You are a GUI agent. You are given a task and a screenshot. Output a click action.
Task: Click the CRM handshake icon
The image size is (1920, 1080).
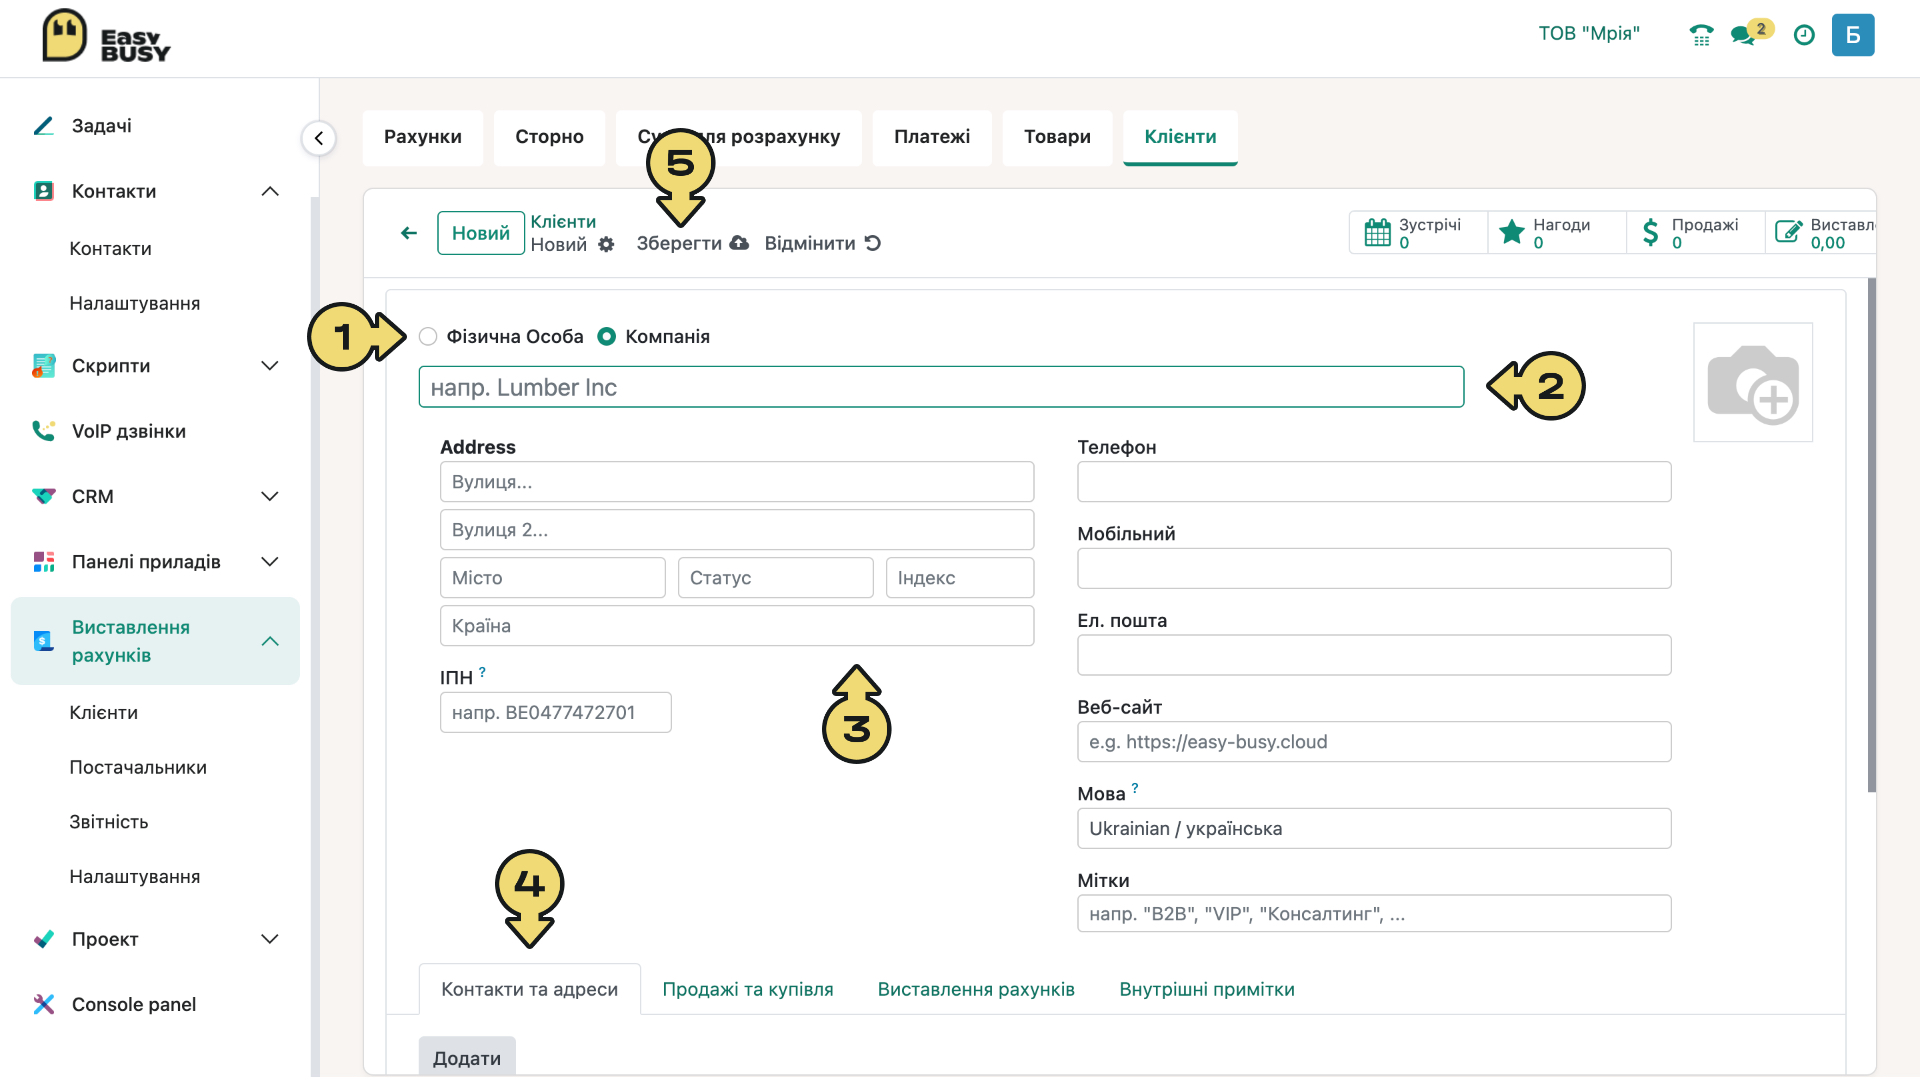[x=44, y=496]
